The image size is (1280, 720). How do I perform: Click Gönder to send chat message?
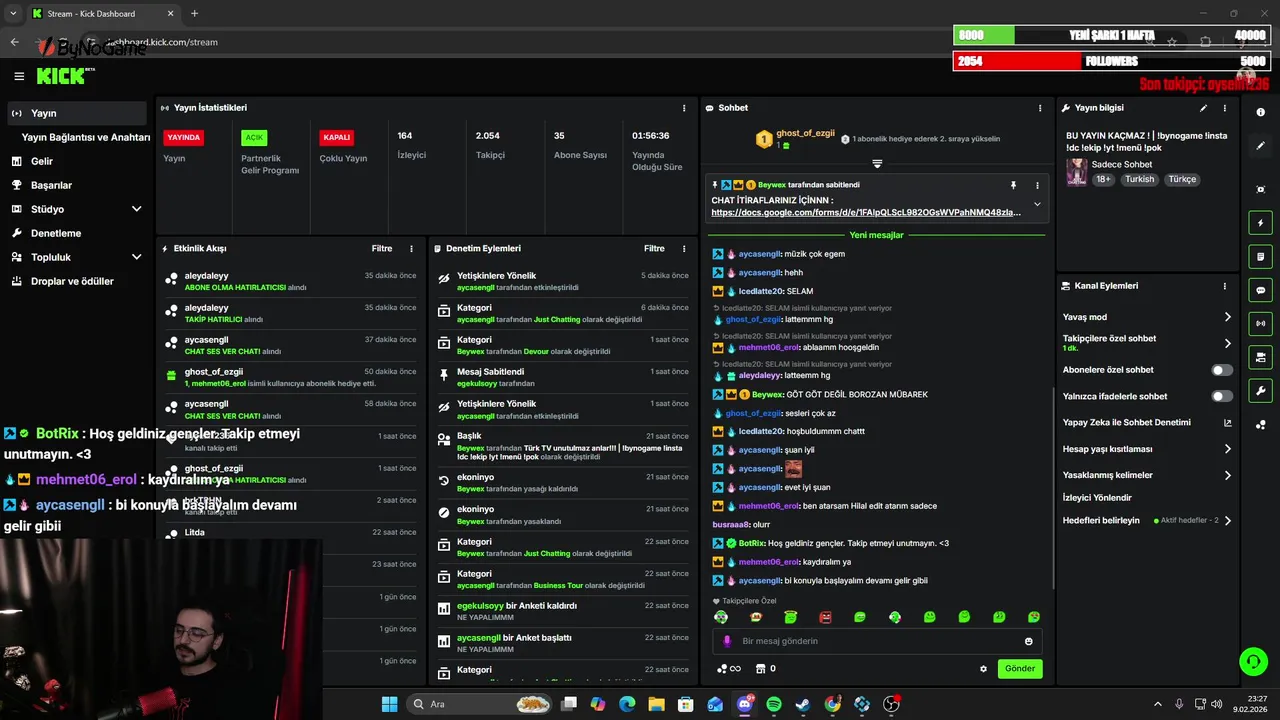pyautogui.click(x=1020, y=669)
